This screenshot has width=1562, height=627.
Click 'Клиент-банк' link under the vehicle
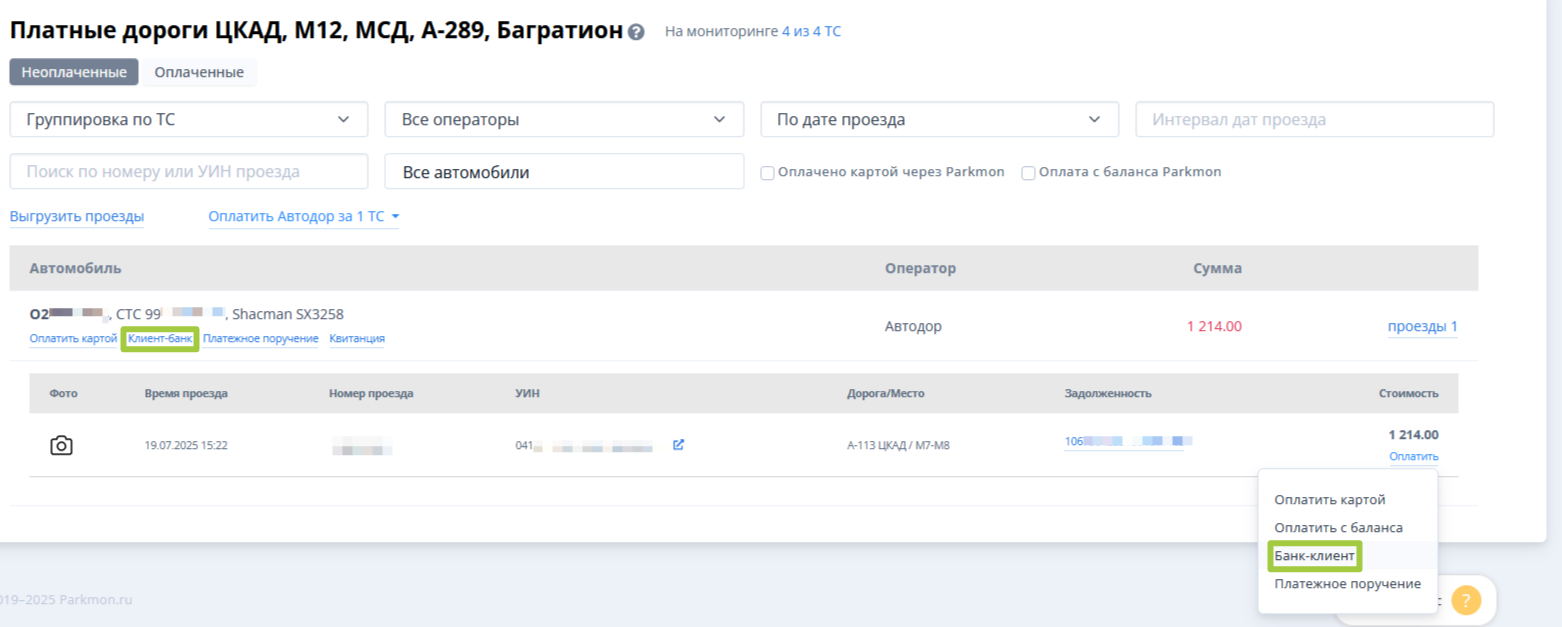pyautogui.click(x=160, y=339)
